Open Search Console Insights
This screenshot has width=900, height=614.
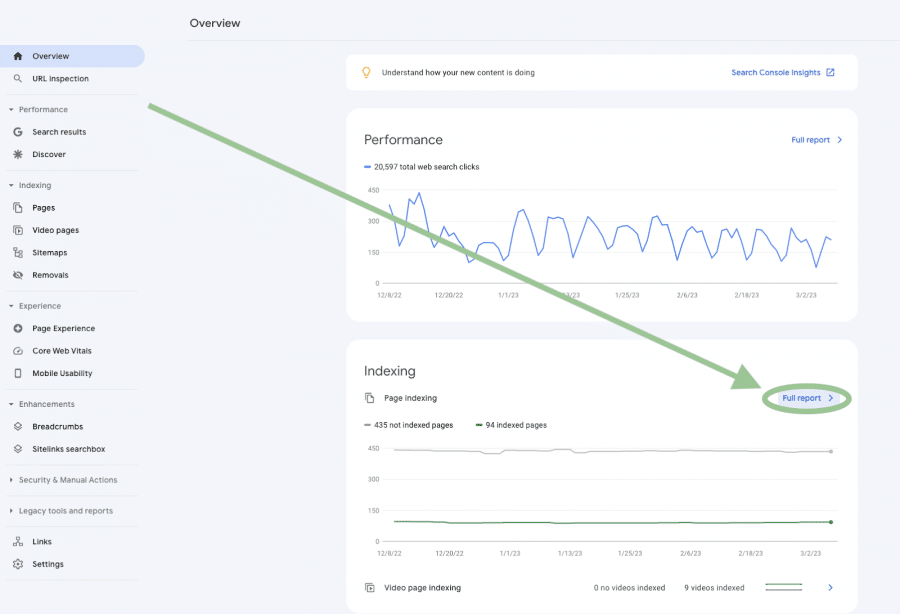pyautogui.click(x=778, y=72)
